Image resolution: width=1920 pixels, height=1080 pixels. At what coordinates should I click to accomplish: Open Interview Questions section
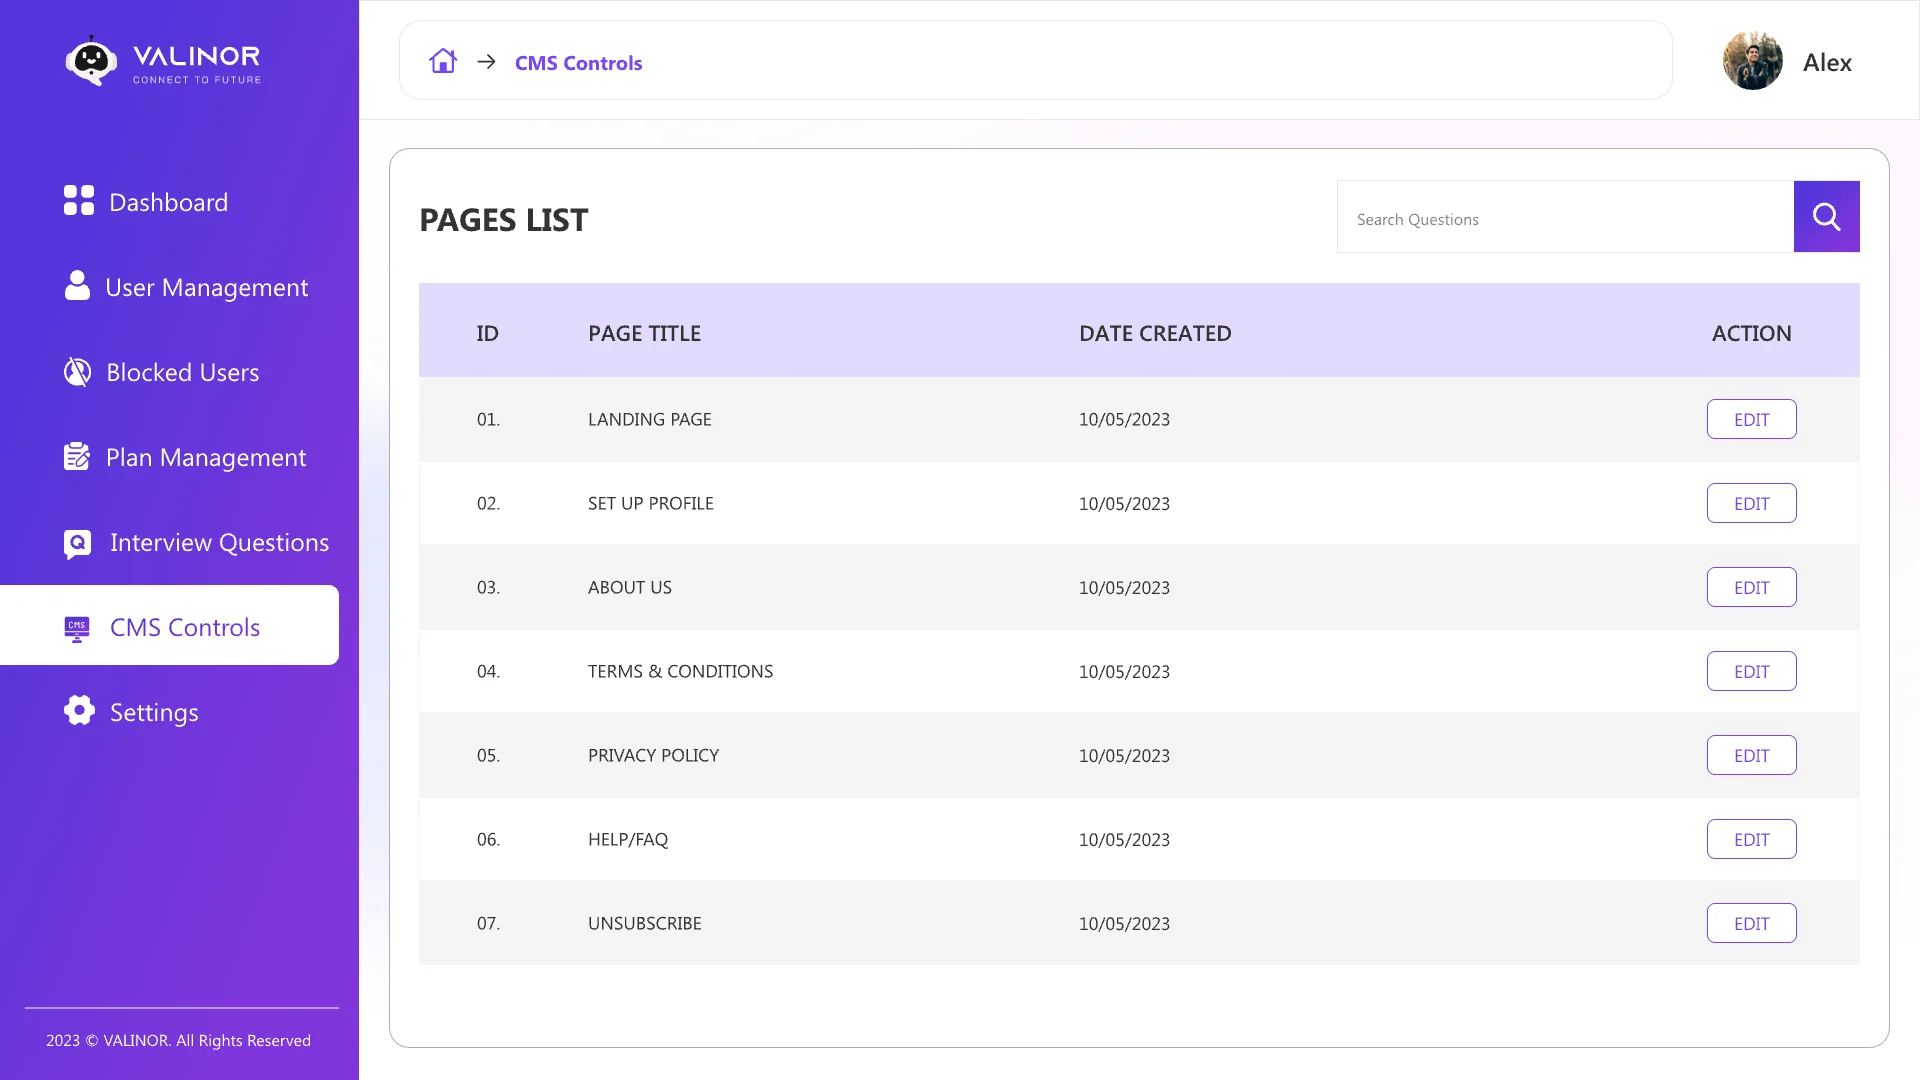point(219,542)
